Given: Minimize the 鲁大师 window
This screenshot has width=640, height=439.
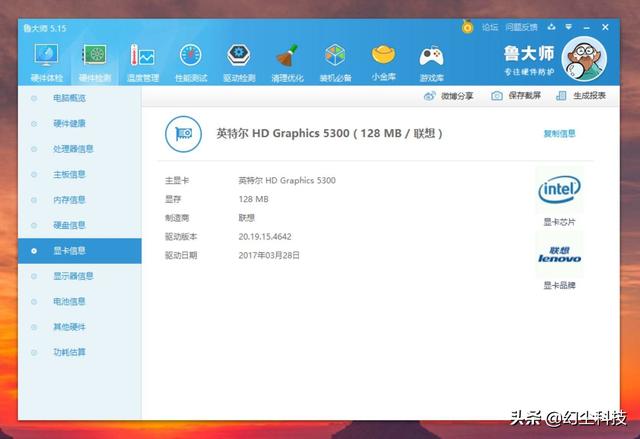Looking at the screenshot, I should coord(587,27).
